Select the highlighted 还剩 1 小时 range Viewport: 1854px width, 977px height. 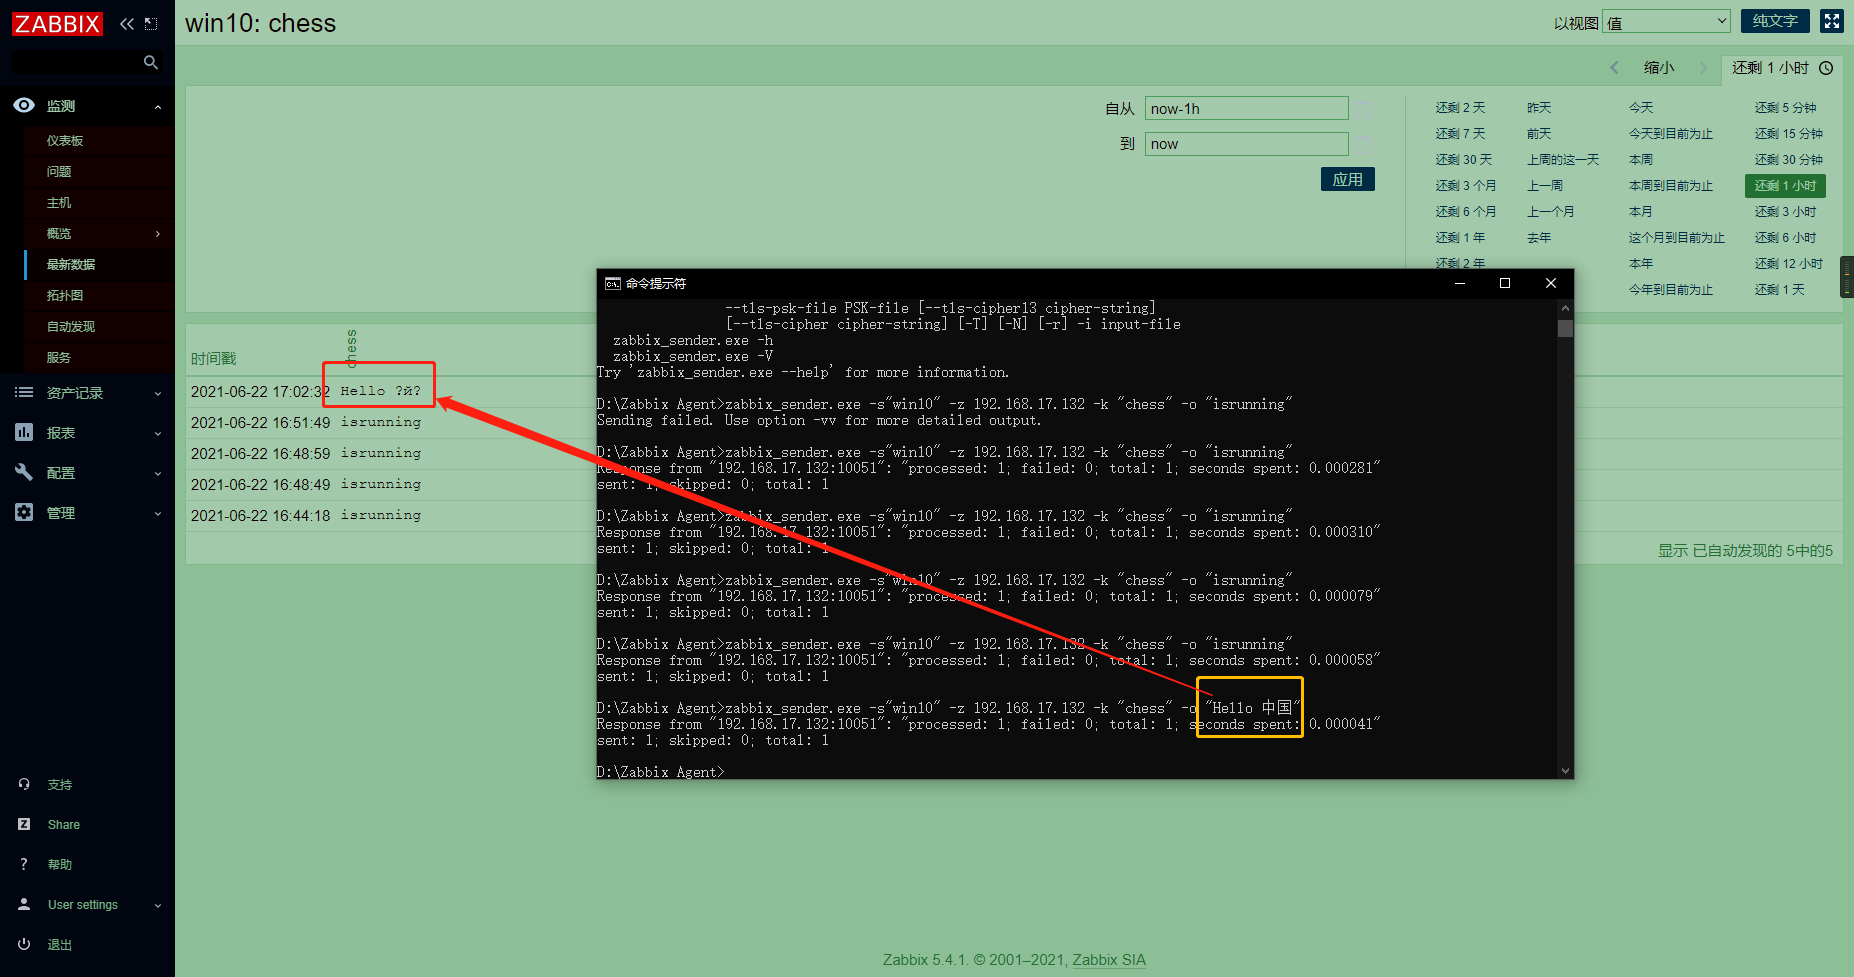1785,186
